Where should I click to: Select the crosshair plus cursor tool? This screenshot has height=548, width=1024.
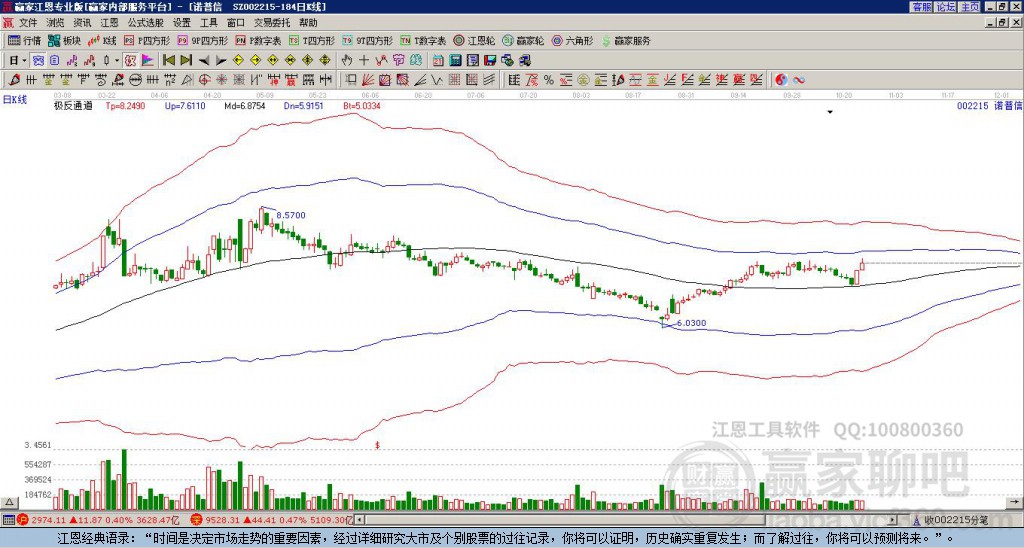(364, 61)
